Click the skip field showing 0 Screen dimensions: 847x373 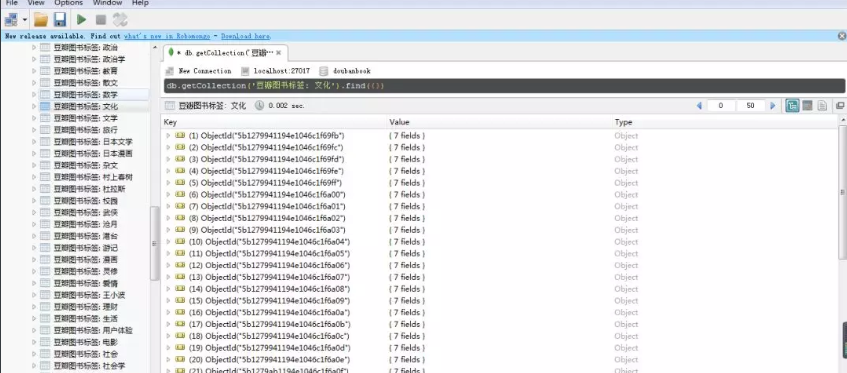coord(720,106)
